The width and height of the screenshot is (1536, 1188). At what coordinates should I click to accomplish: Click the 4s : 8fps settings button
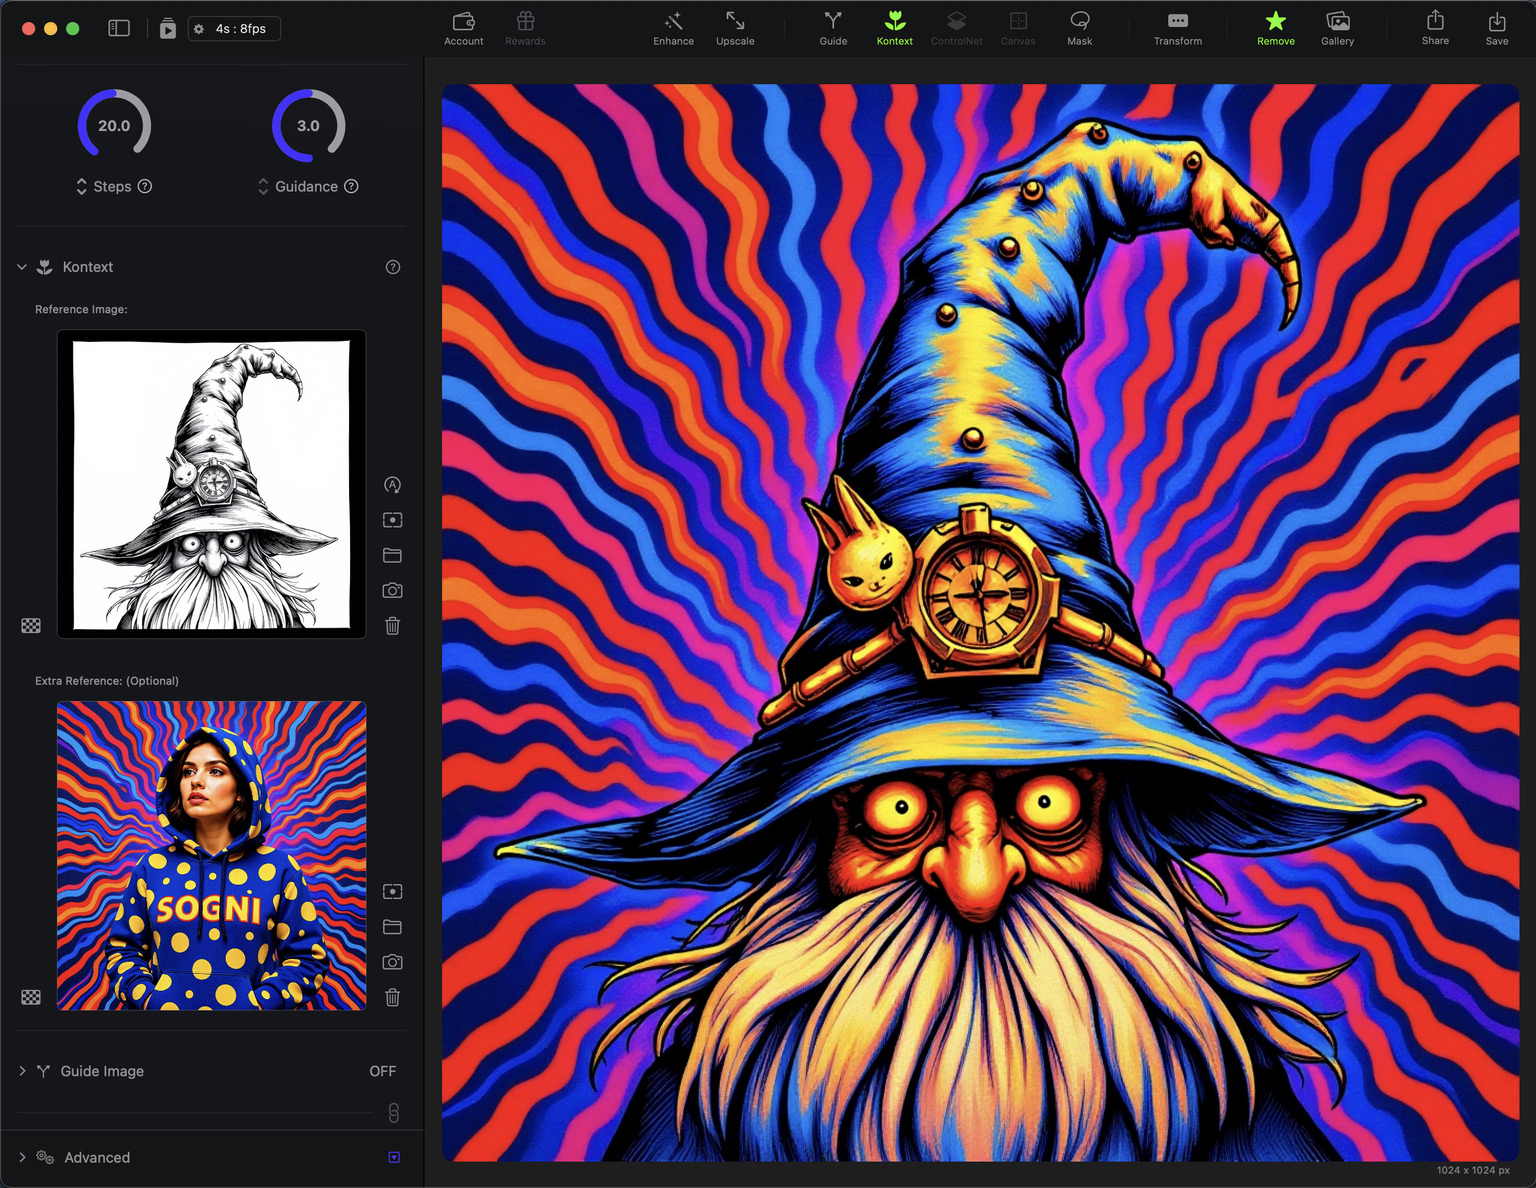pyautogui.click(x=234, y=29)
